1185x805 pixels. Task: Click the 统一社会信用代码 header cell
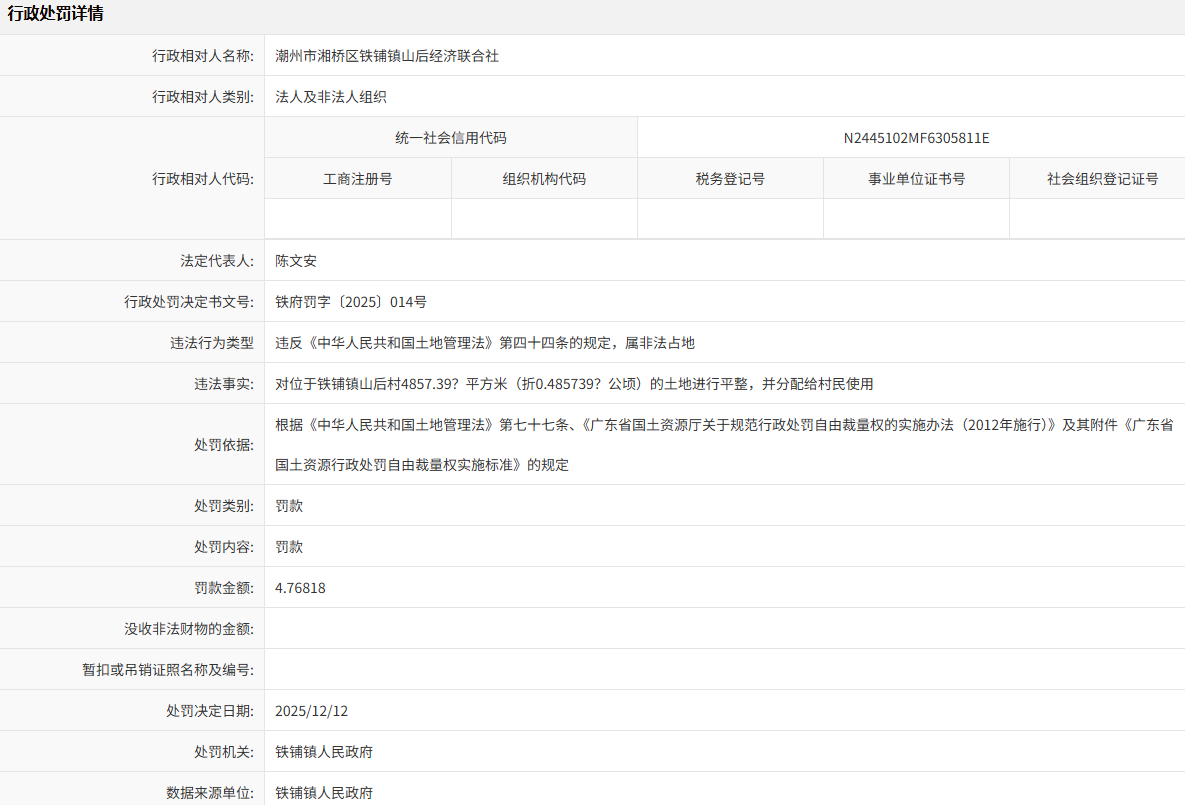coord(451,138)
